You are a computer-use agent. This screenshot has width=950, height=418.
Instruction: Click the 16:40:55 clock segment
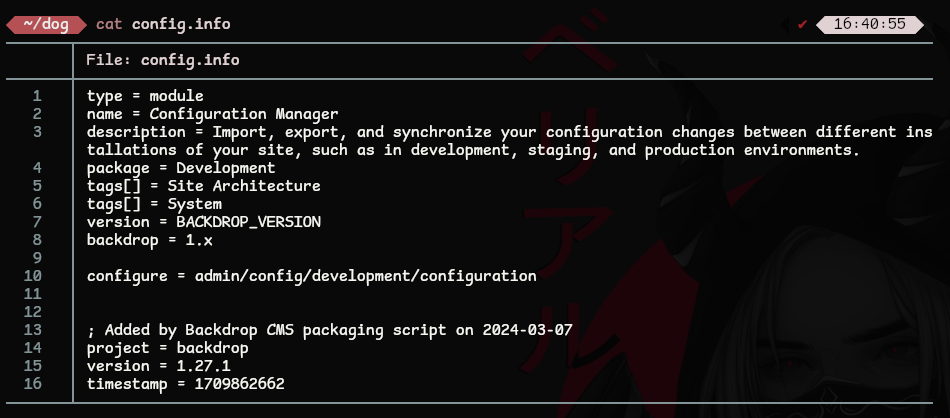click(869, 24)
